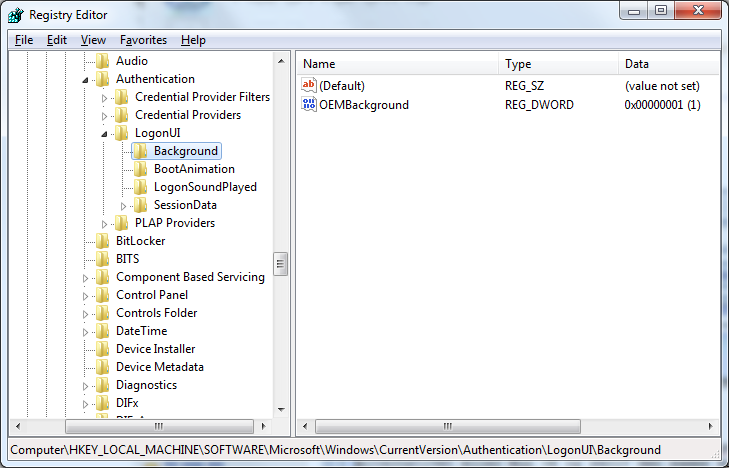Screen dimensions: 729x468
Task: Click the tree pane scroll left arrow
Action: [18, 426]
